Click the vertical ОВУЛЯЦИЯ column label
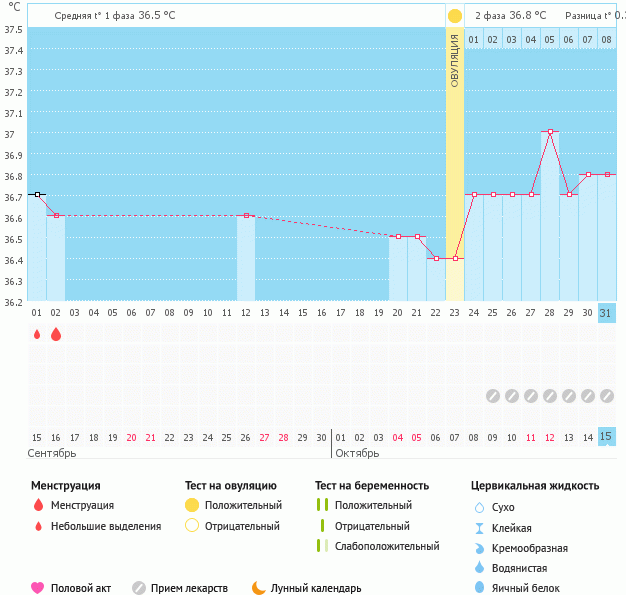 coord(455,60)
